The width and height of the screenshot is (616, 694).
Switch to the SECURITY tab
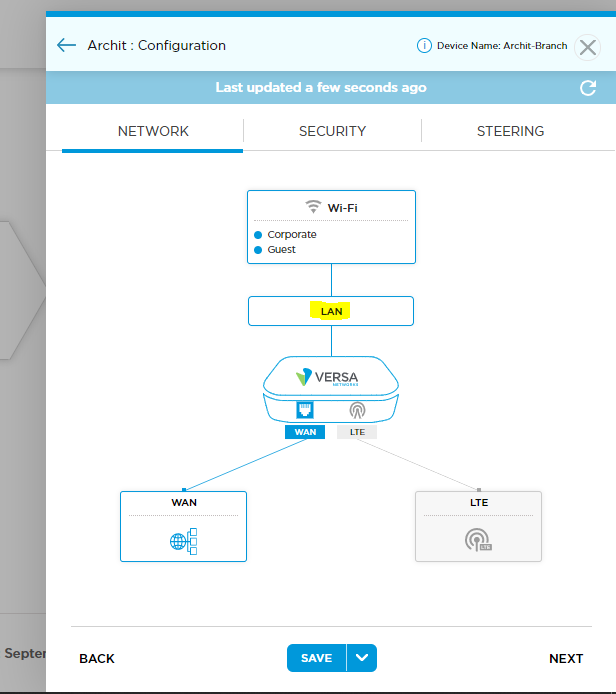tap(332, 131)
